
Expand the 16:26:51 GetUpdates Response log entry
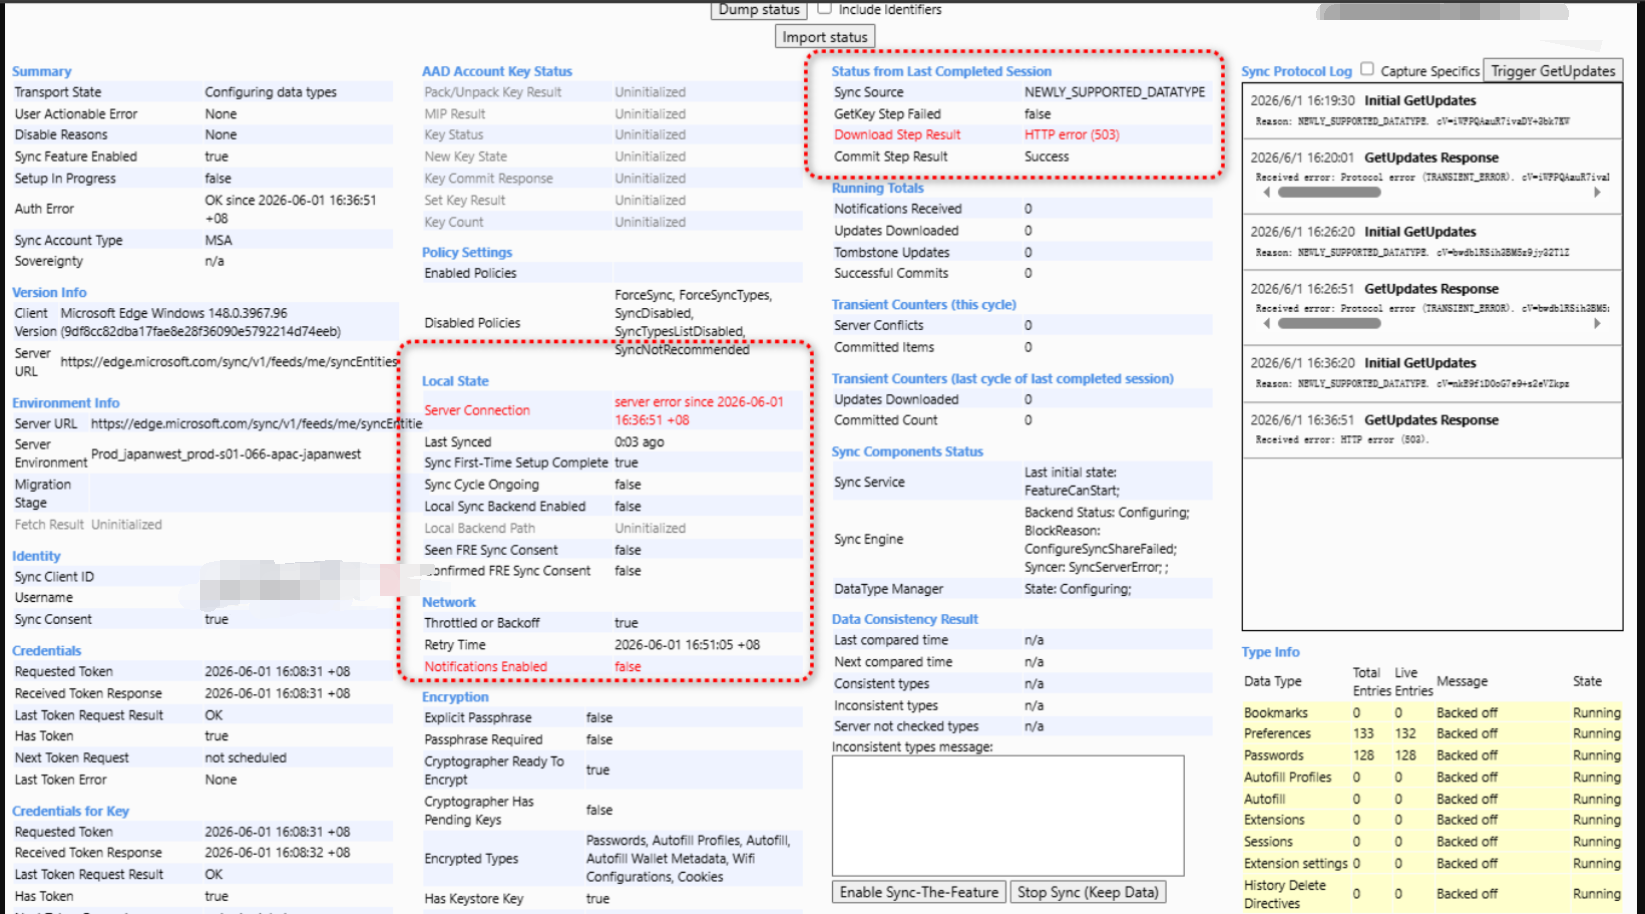tap(1432, 307)
